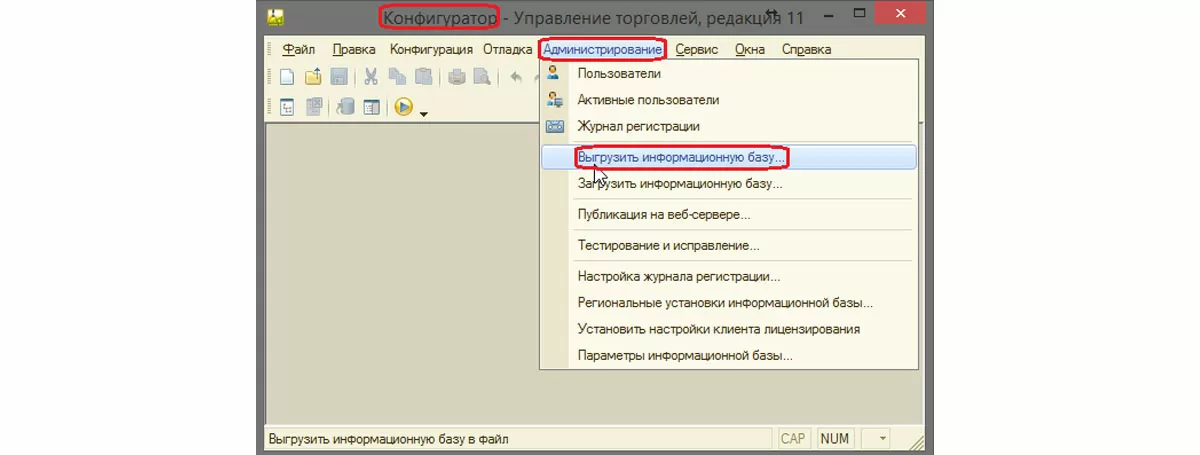The image size is (1200, 455).
Task: Click the application icon in the title bar
Action: [x=275, y=16]
